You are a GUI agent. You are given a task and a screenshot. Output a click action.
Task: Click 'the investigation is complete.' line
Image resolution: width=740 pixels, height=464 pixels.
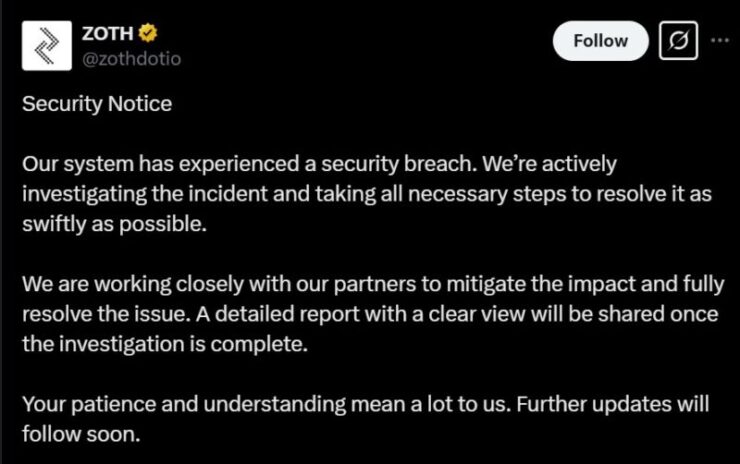(165, 344)
